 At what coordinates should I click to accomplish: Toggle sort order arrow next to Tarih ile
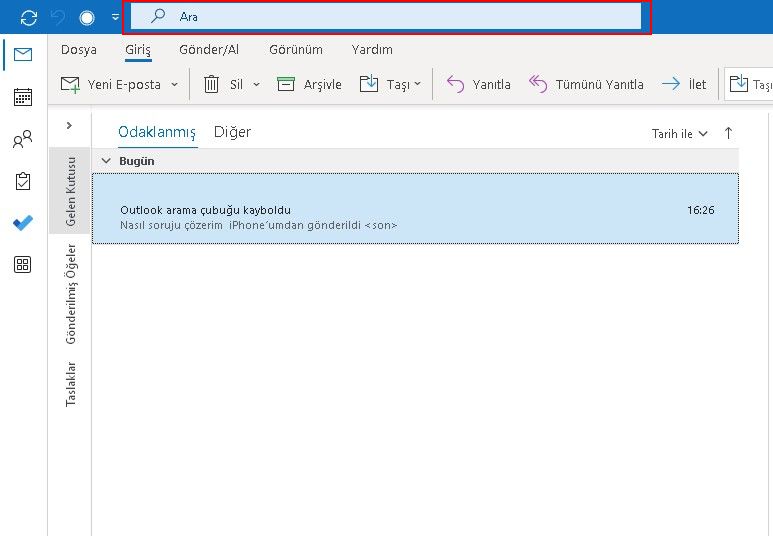click(728, 133)
